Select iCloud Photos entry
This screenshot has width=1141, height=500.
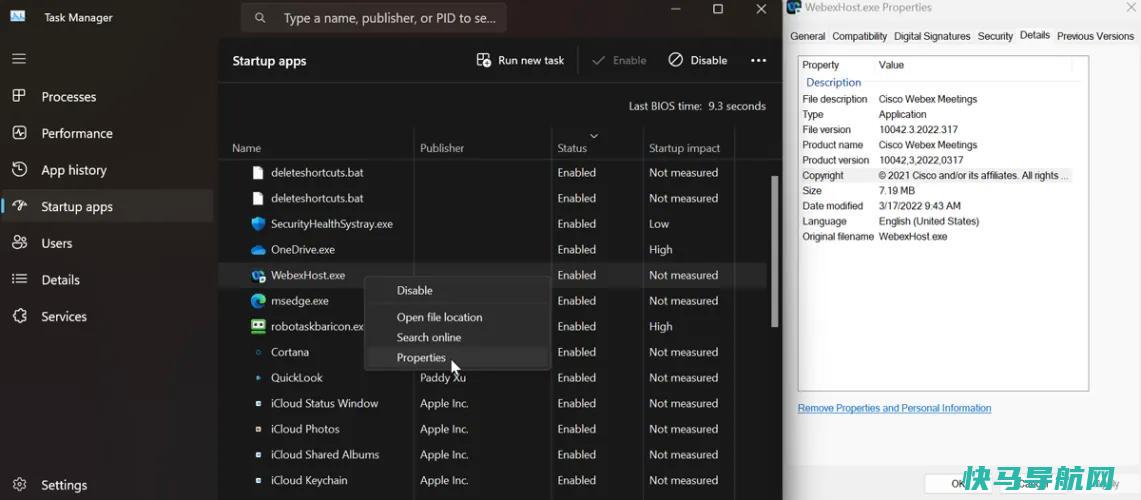coord(492,429)
